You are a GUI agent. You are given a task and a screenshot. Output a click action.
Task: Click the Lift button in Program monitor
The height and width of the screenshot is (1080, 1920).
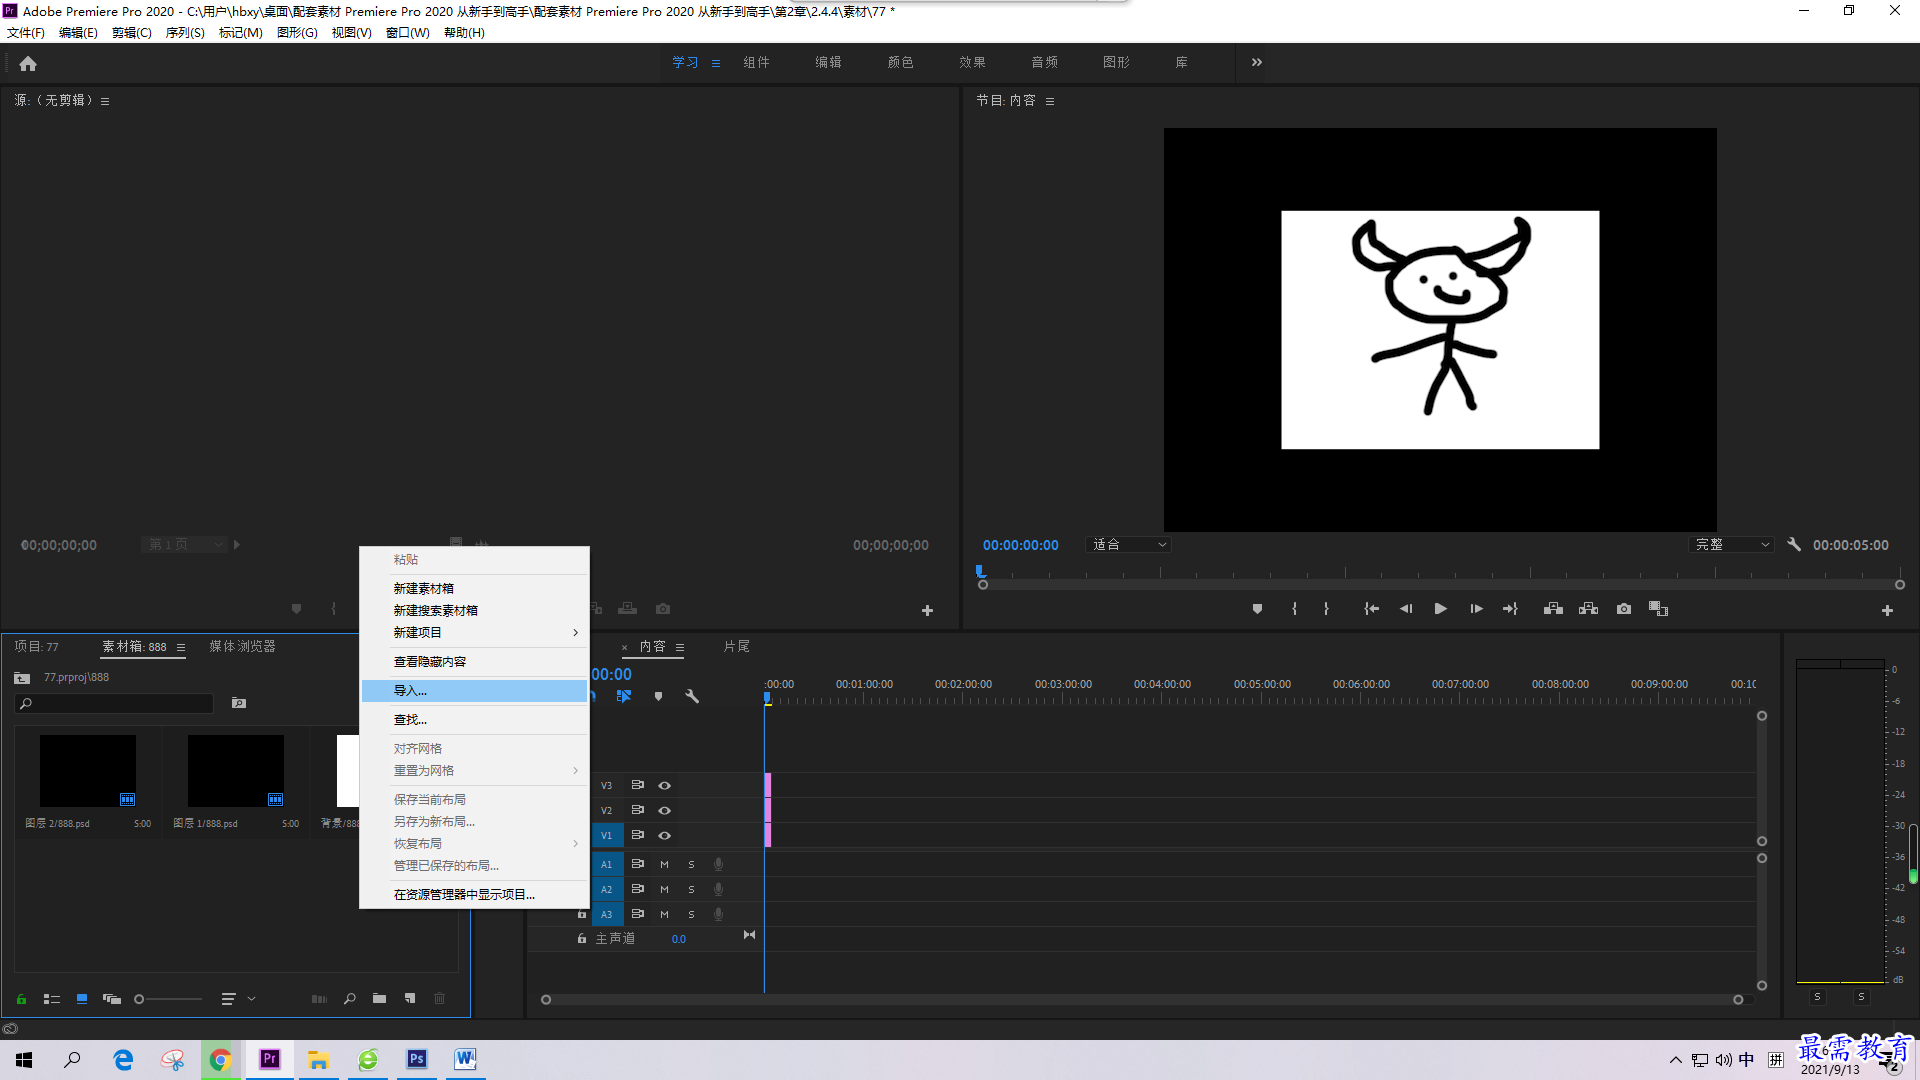click(1553, 609)
